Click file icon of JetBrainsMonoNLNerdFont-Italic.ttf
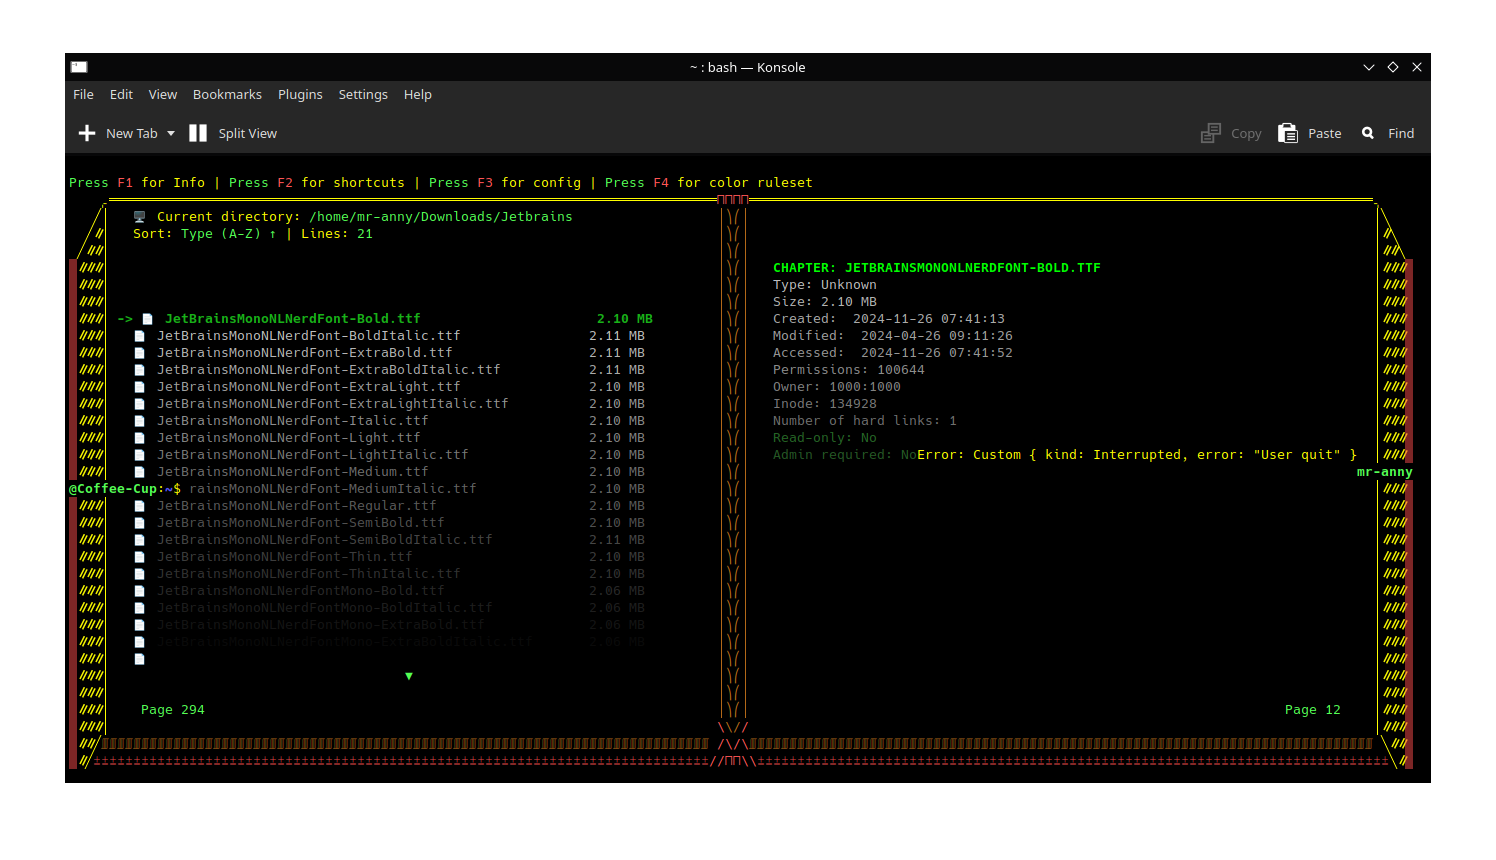Viewport: 1496px width, 860px height. [139, 421]
